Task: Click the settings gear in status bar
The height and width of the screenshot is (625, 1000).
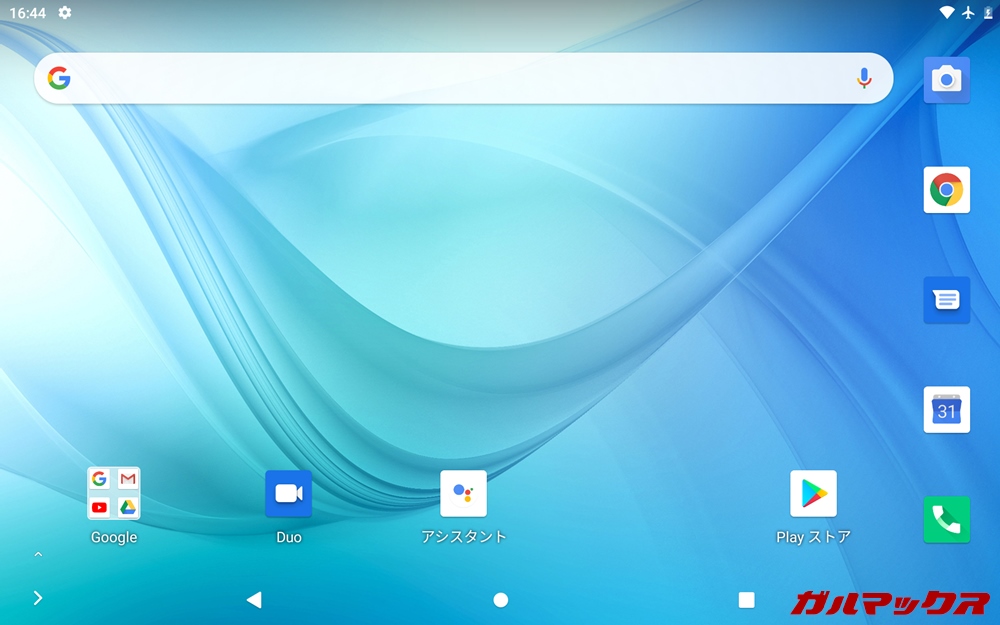Action: pyautogui.click(x=65, y=12)
